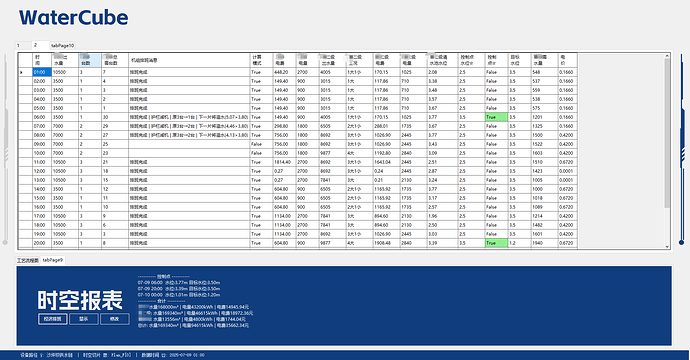Click the 1.2 target level cell in the 20:00 row

[x=519, y=243]
